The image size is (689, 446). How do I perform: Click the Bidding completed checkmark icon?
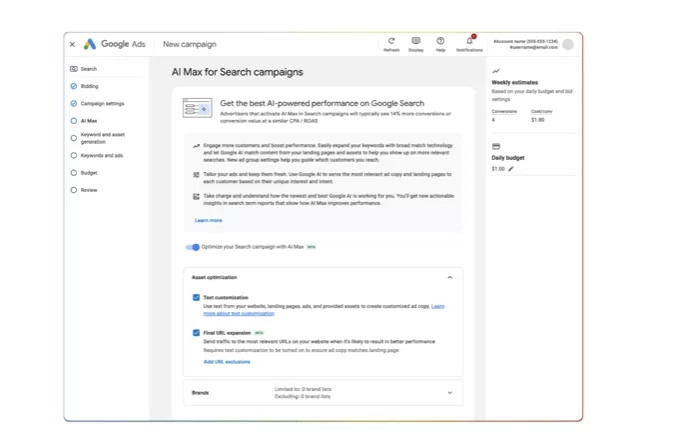74,86
